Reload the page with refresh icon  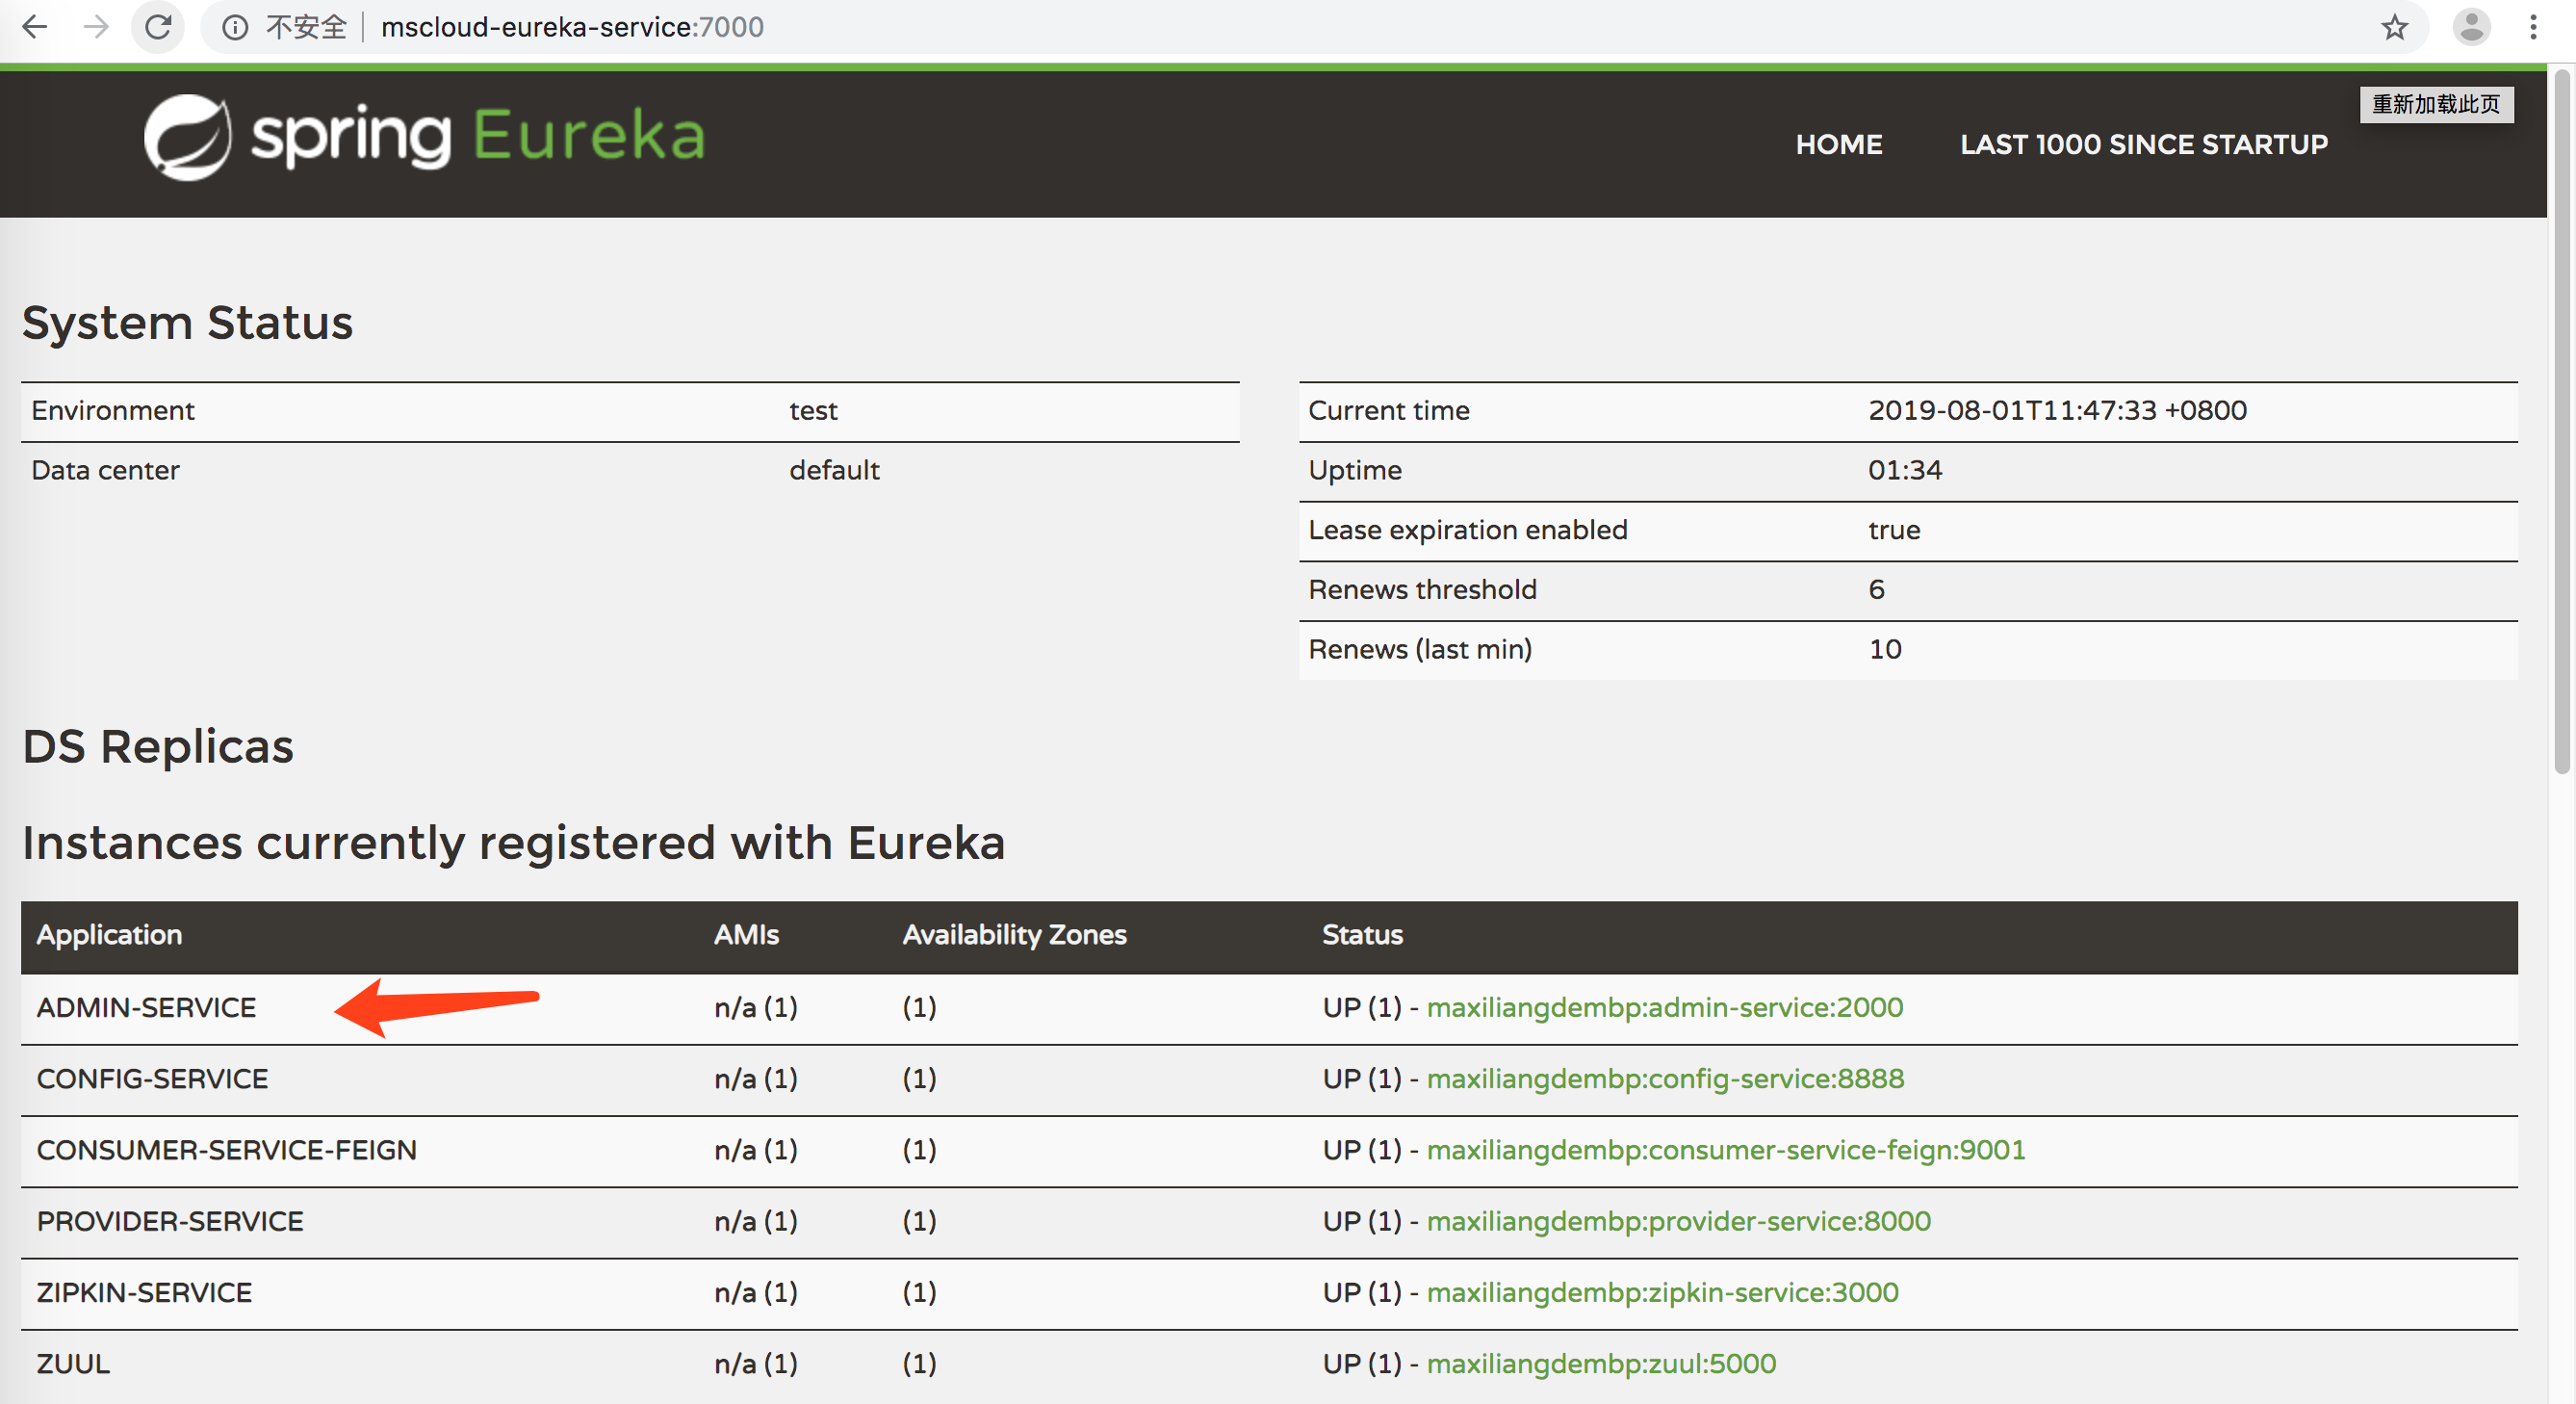click(x=158, y=27)
